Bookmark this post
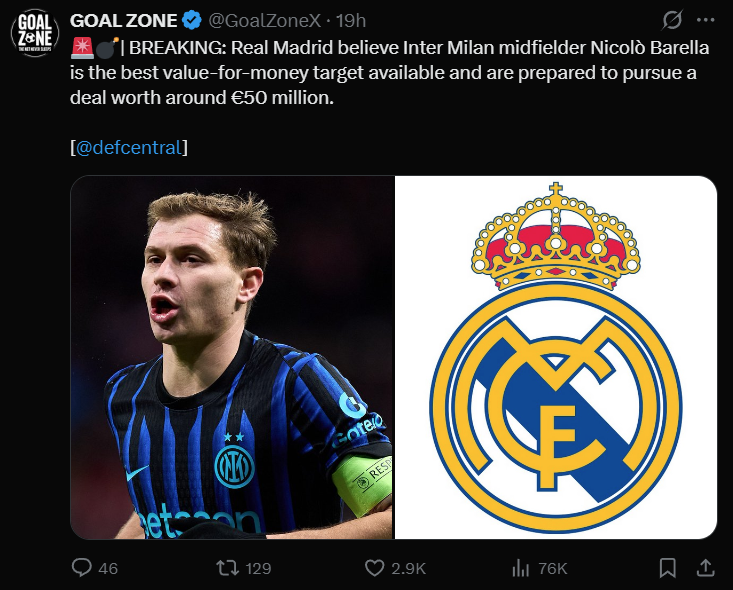Image resolution: width=733 pixels, height=590 pixels. click(667, 568)
